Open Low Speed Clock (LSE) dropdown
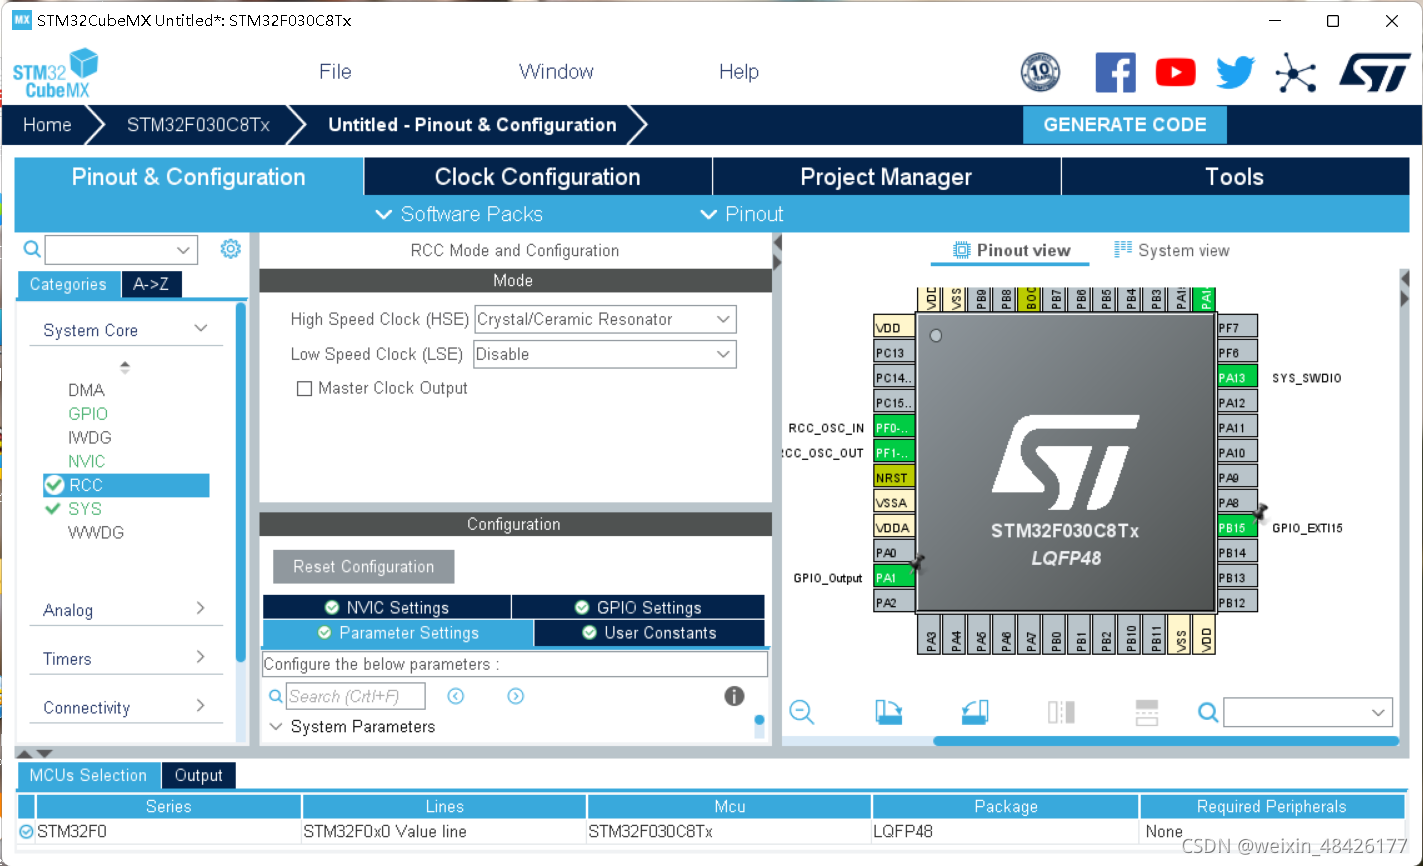Image resolution: width=1423 pixels, height=866 pixels. (x=605, y=354)
